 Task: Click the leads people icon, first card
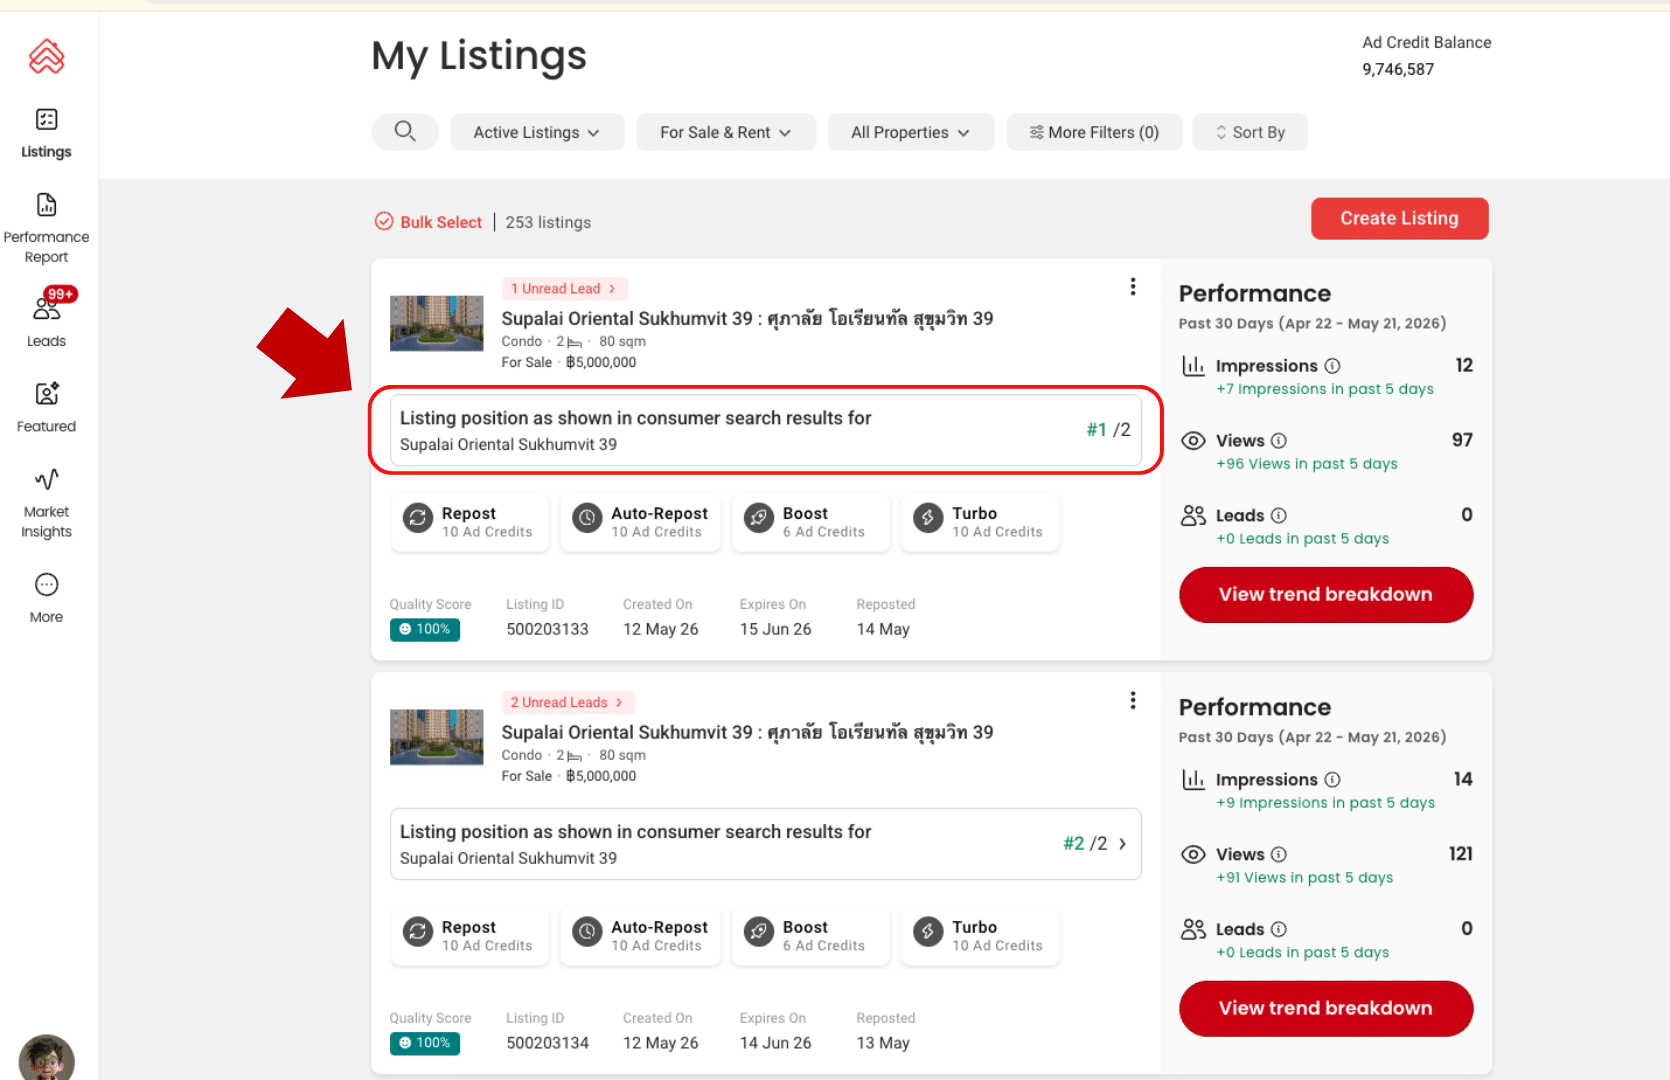click(1193, 516)
